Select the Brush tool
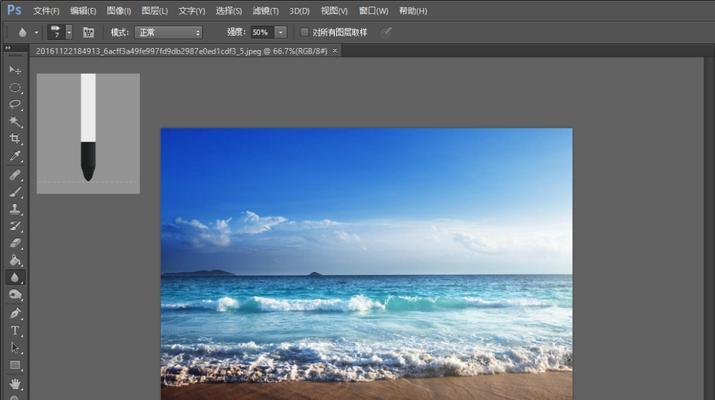The width and height of the screenshot is (715, 400). (15, 192)
